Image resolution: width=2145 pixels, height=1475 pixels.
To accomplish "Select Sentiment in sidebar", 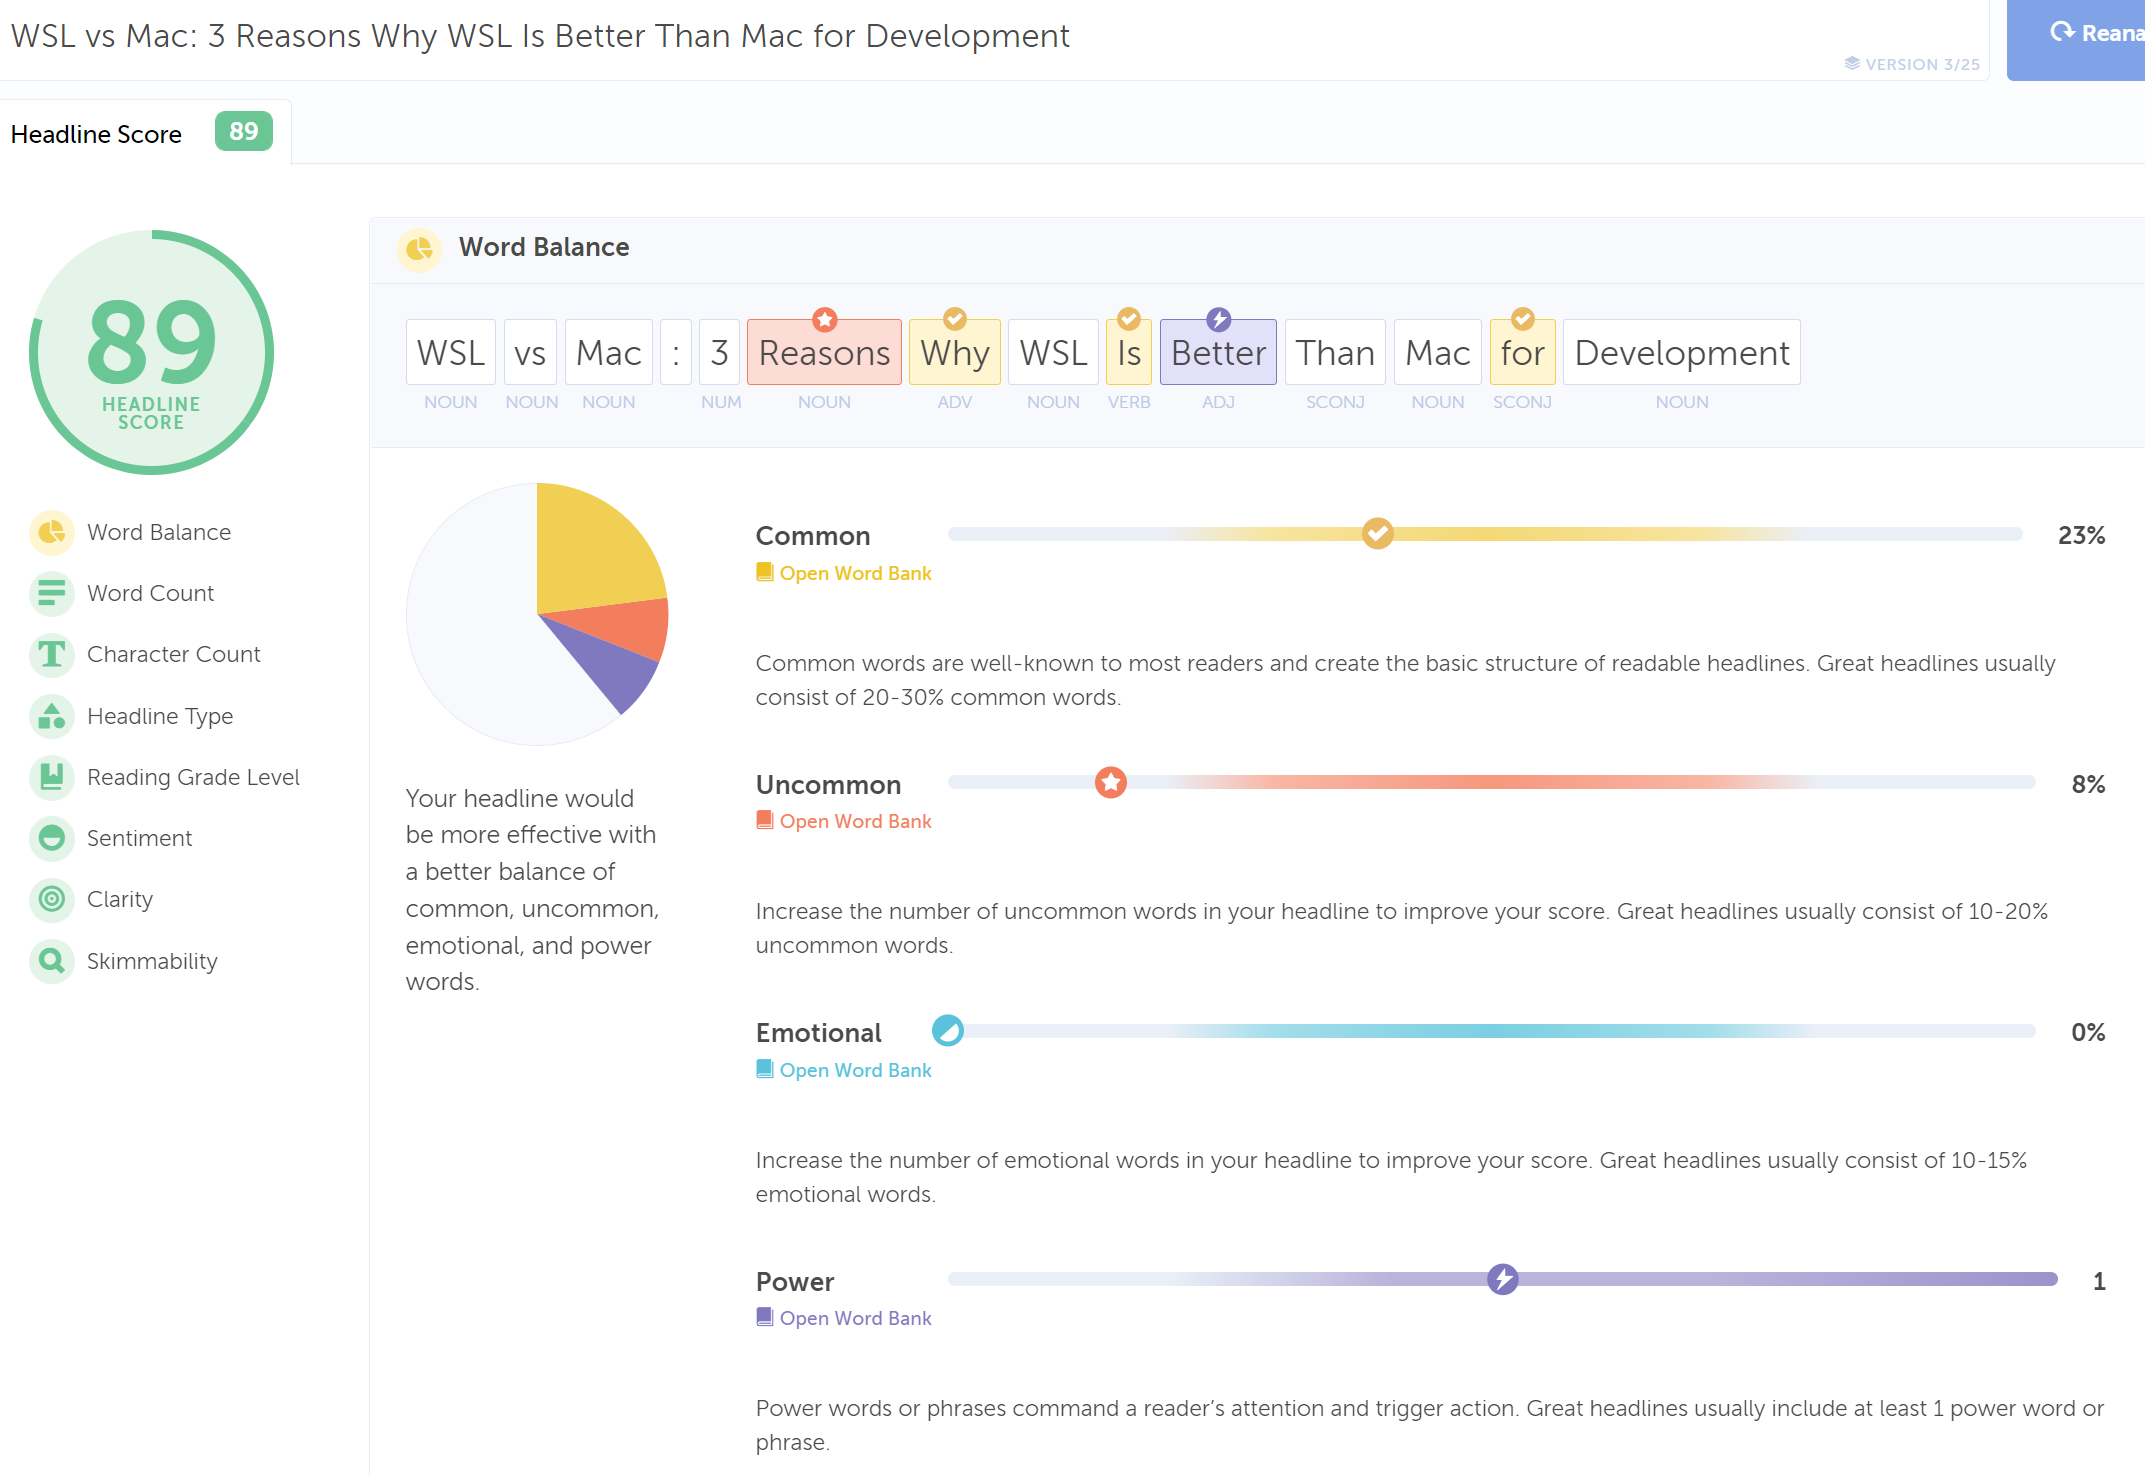I will coord(139,838).
